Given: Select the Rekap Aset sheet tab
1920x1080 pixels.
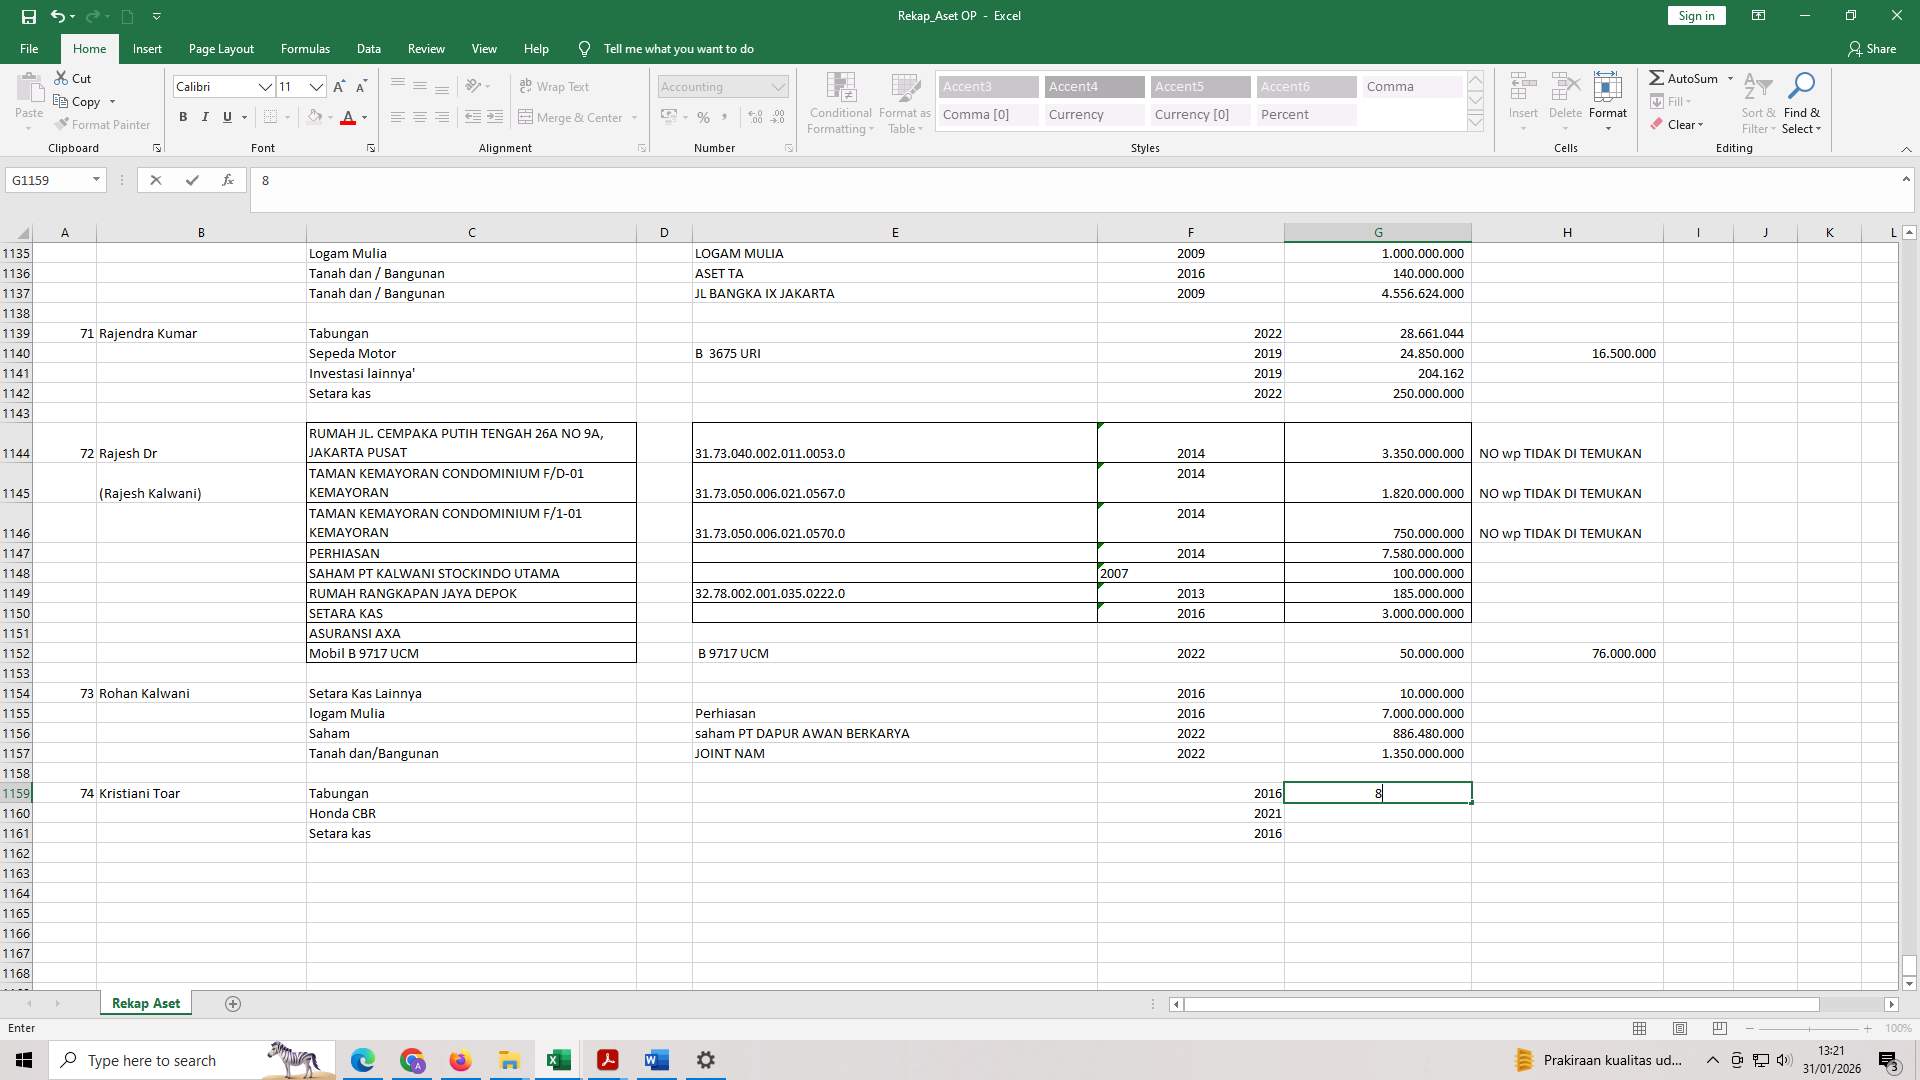Looking at the screenshot, I should (145, 1003).
